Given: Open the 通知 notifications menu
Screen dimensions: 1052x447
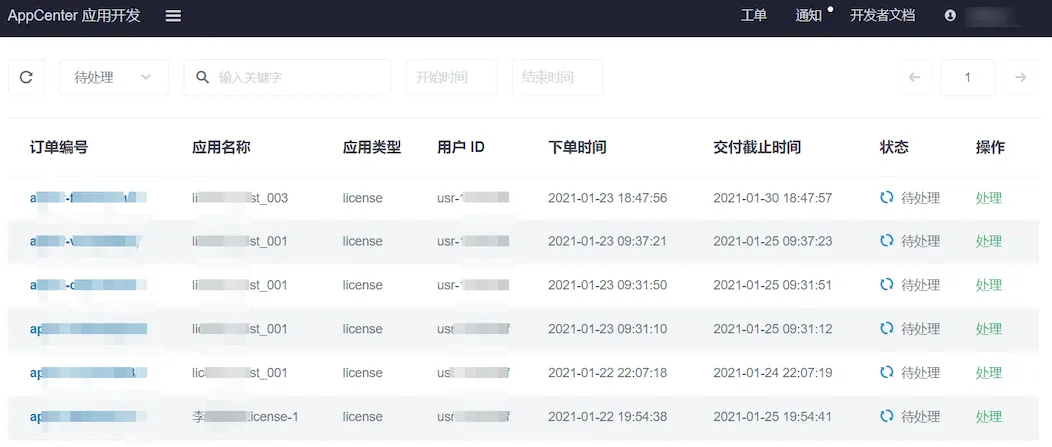Looking at the screenshot, I should (808, 16).
